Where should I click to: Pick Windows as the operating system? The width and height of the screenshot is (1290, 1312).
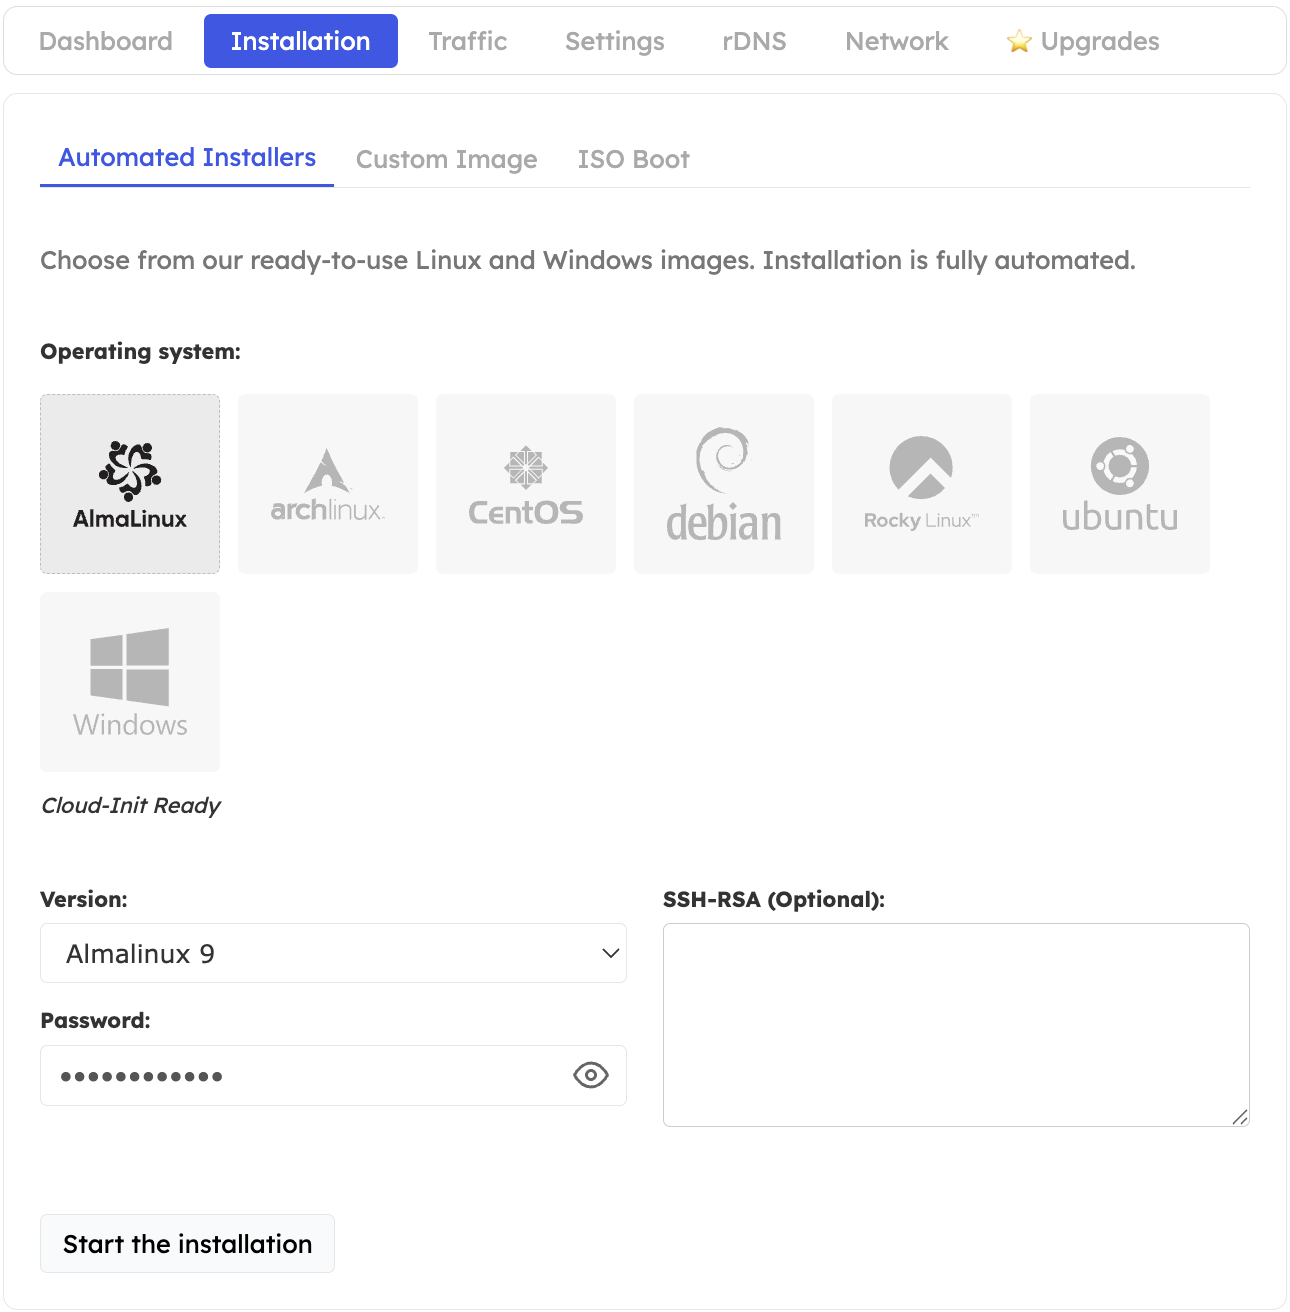coord(129,681)
